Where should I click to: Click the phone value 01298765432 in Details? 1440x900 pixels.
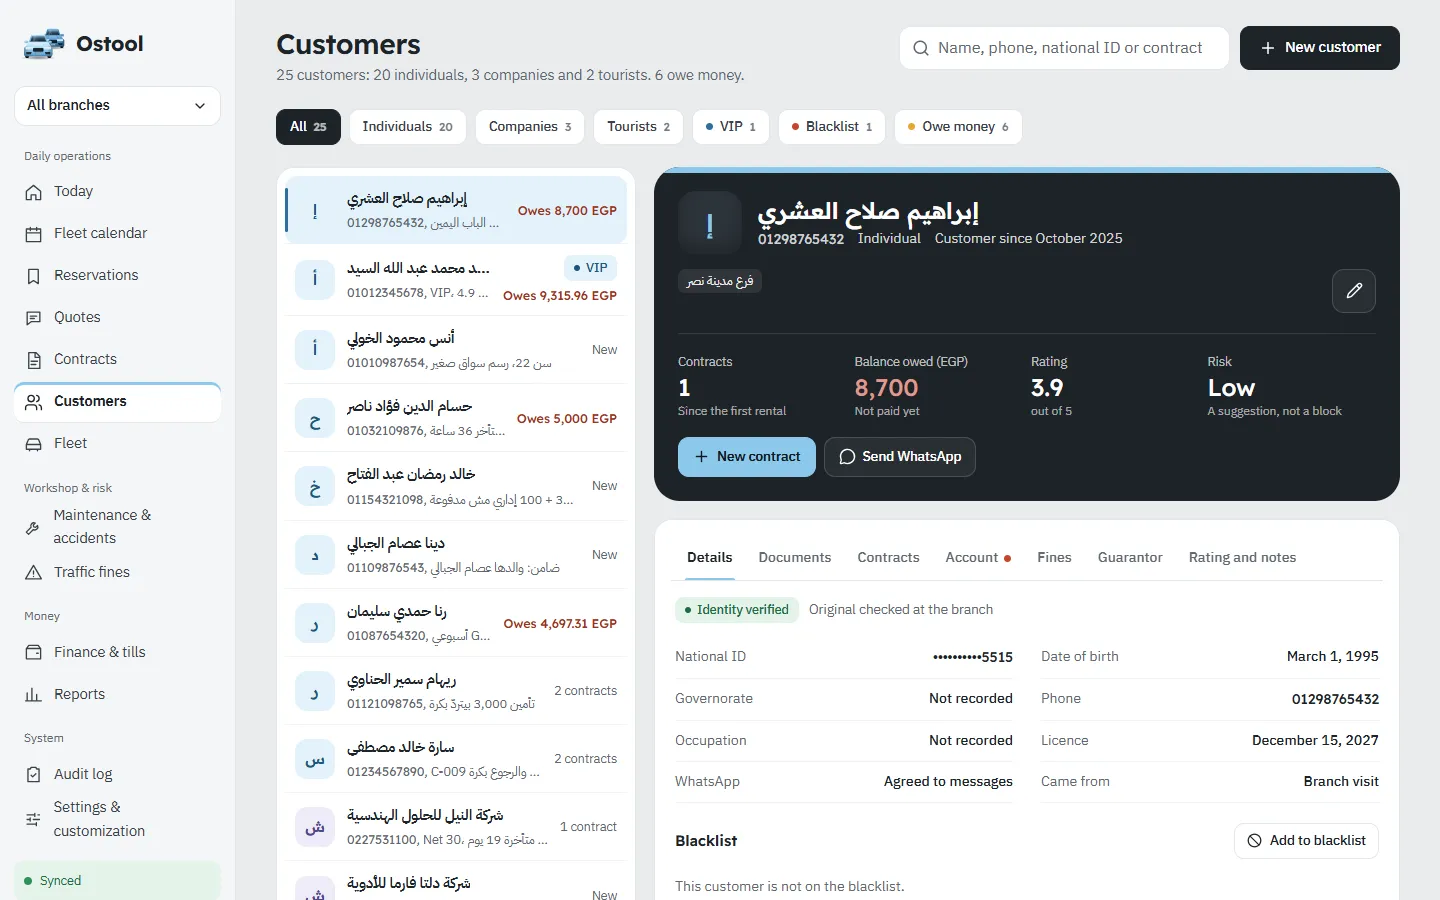1335,699
